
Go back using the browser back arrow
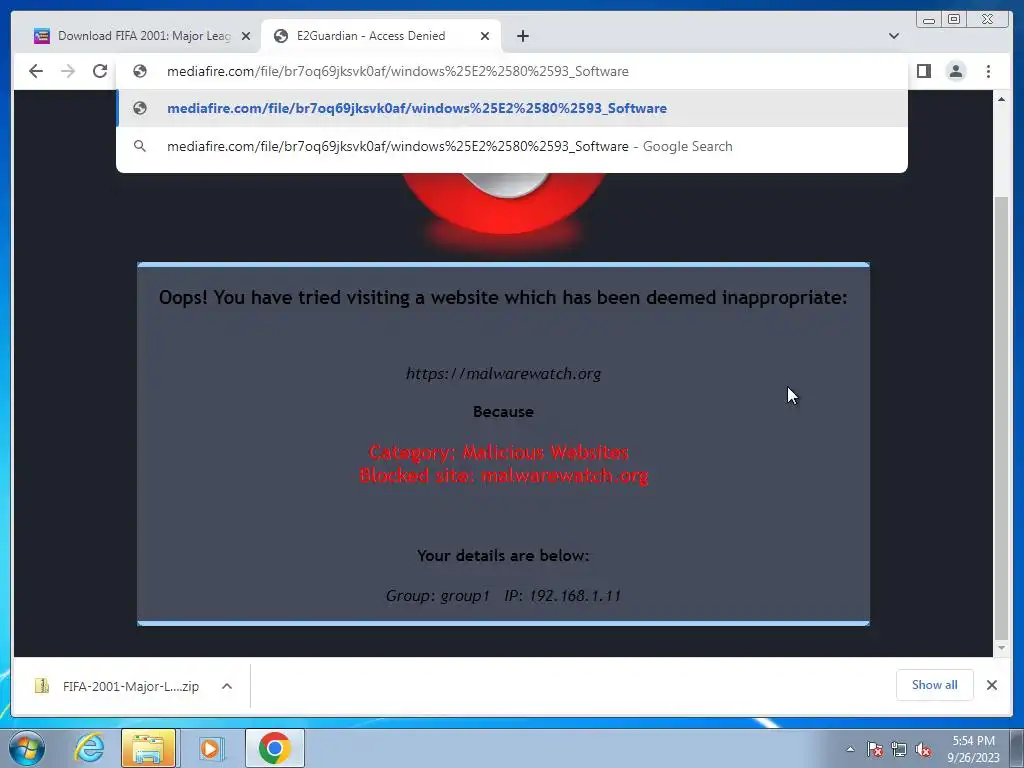point(36,71)
